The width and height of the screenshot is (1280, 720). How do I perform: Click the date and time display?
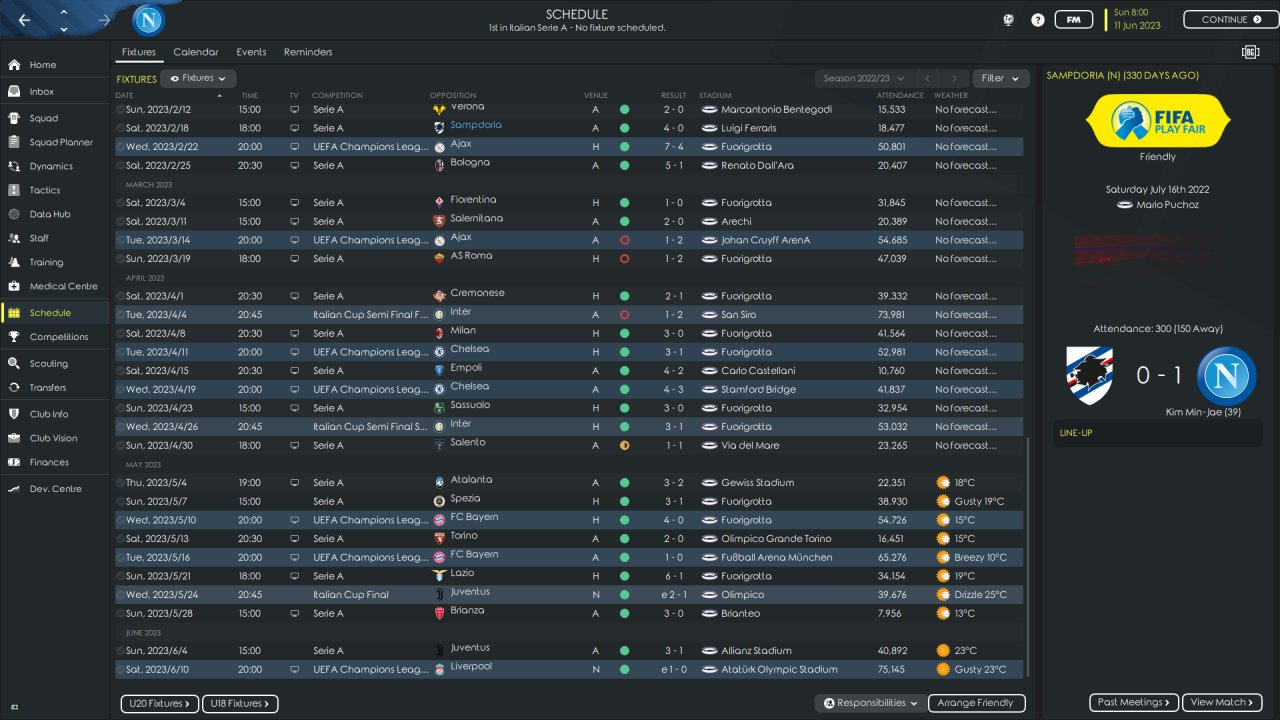tap(1136, 20)
